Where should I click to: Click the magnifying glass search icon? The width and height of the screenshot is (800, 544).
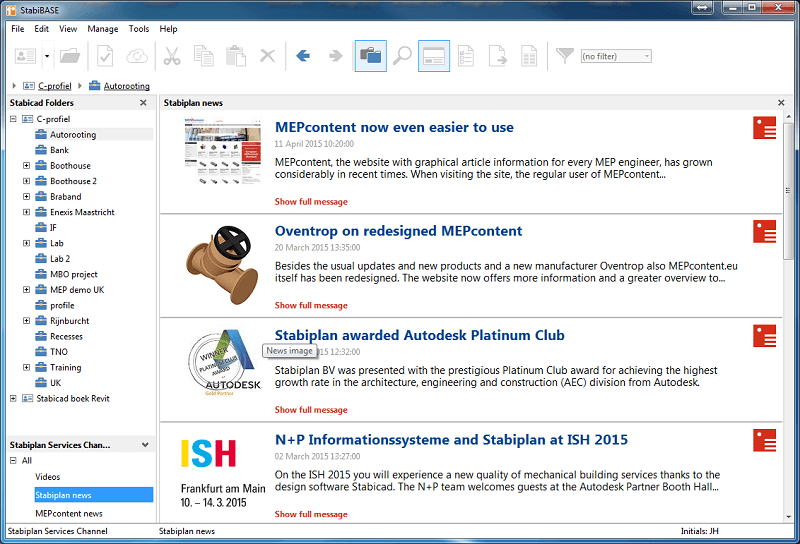[x=402, y=56]
